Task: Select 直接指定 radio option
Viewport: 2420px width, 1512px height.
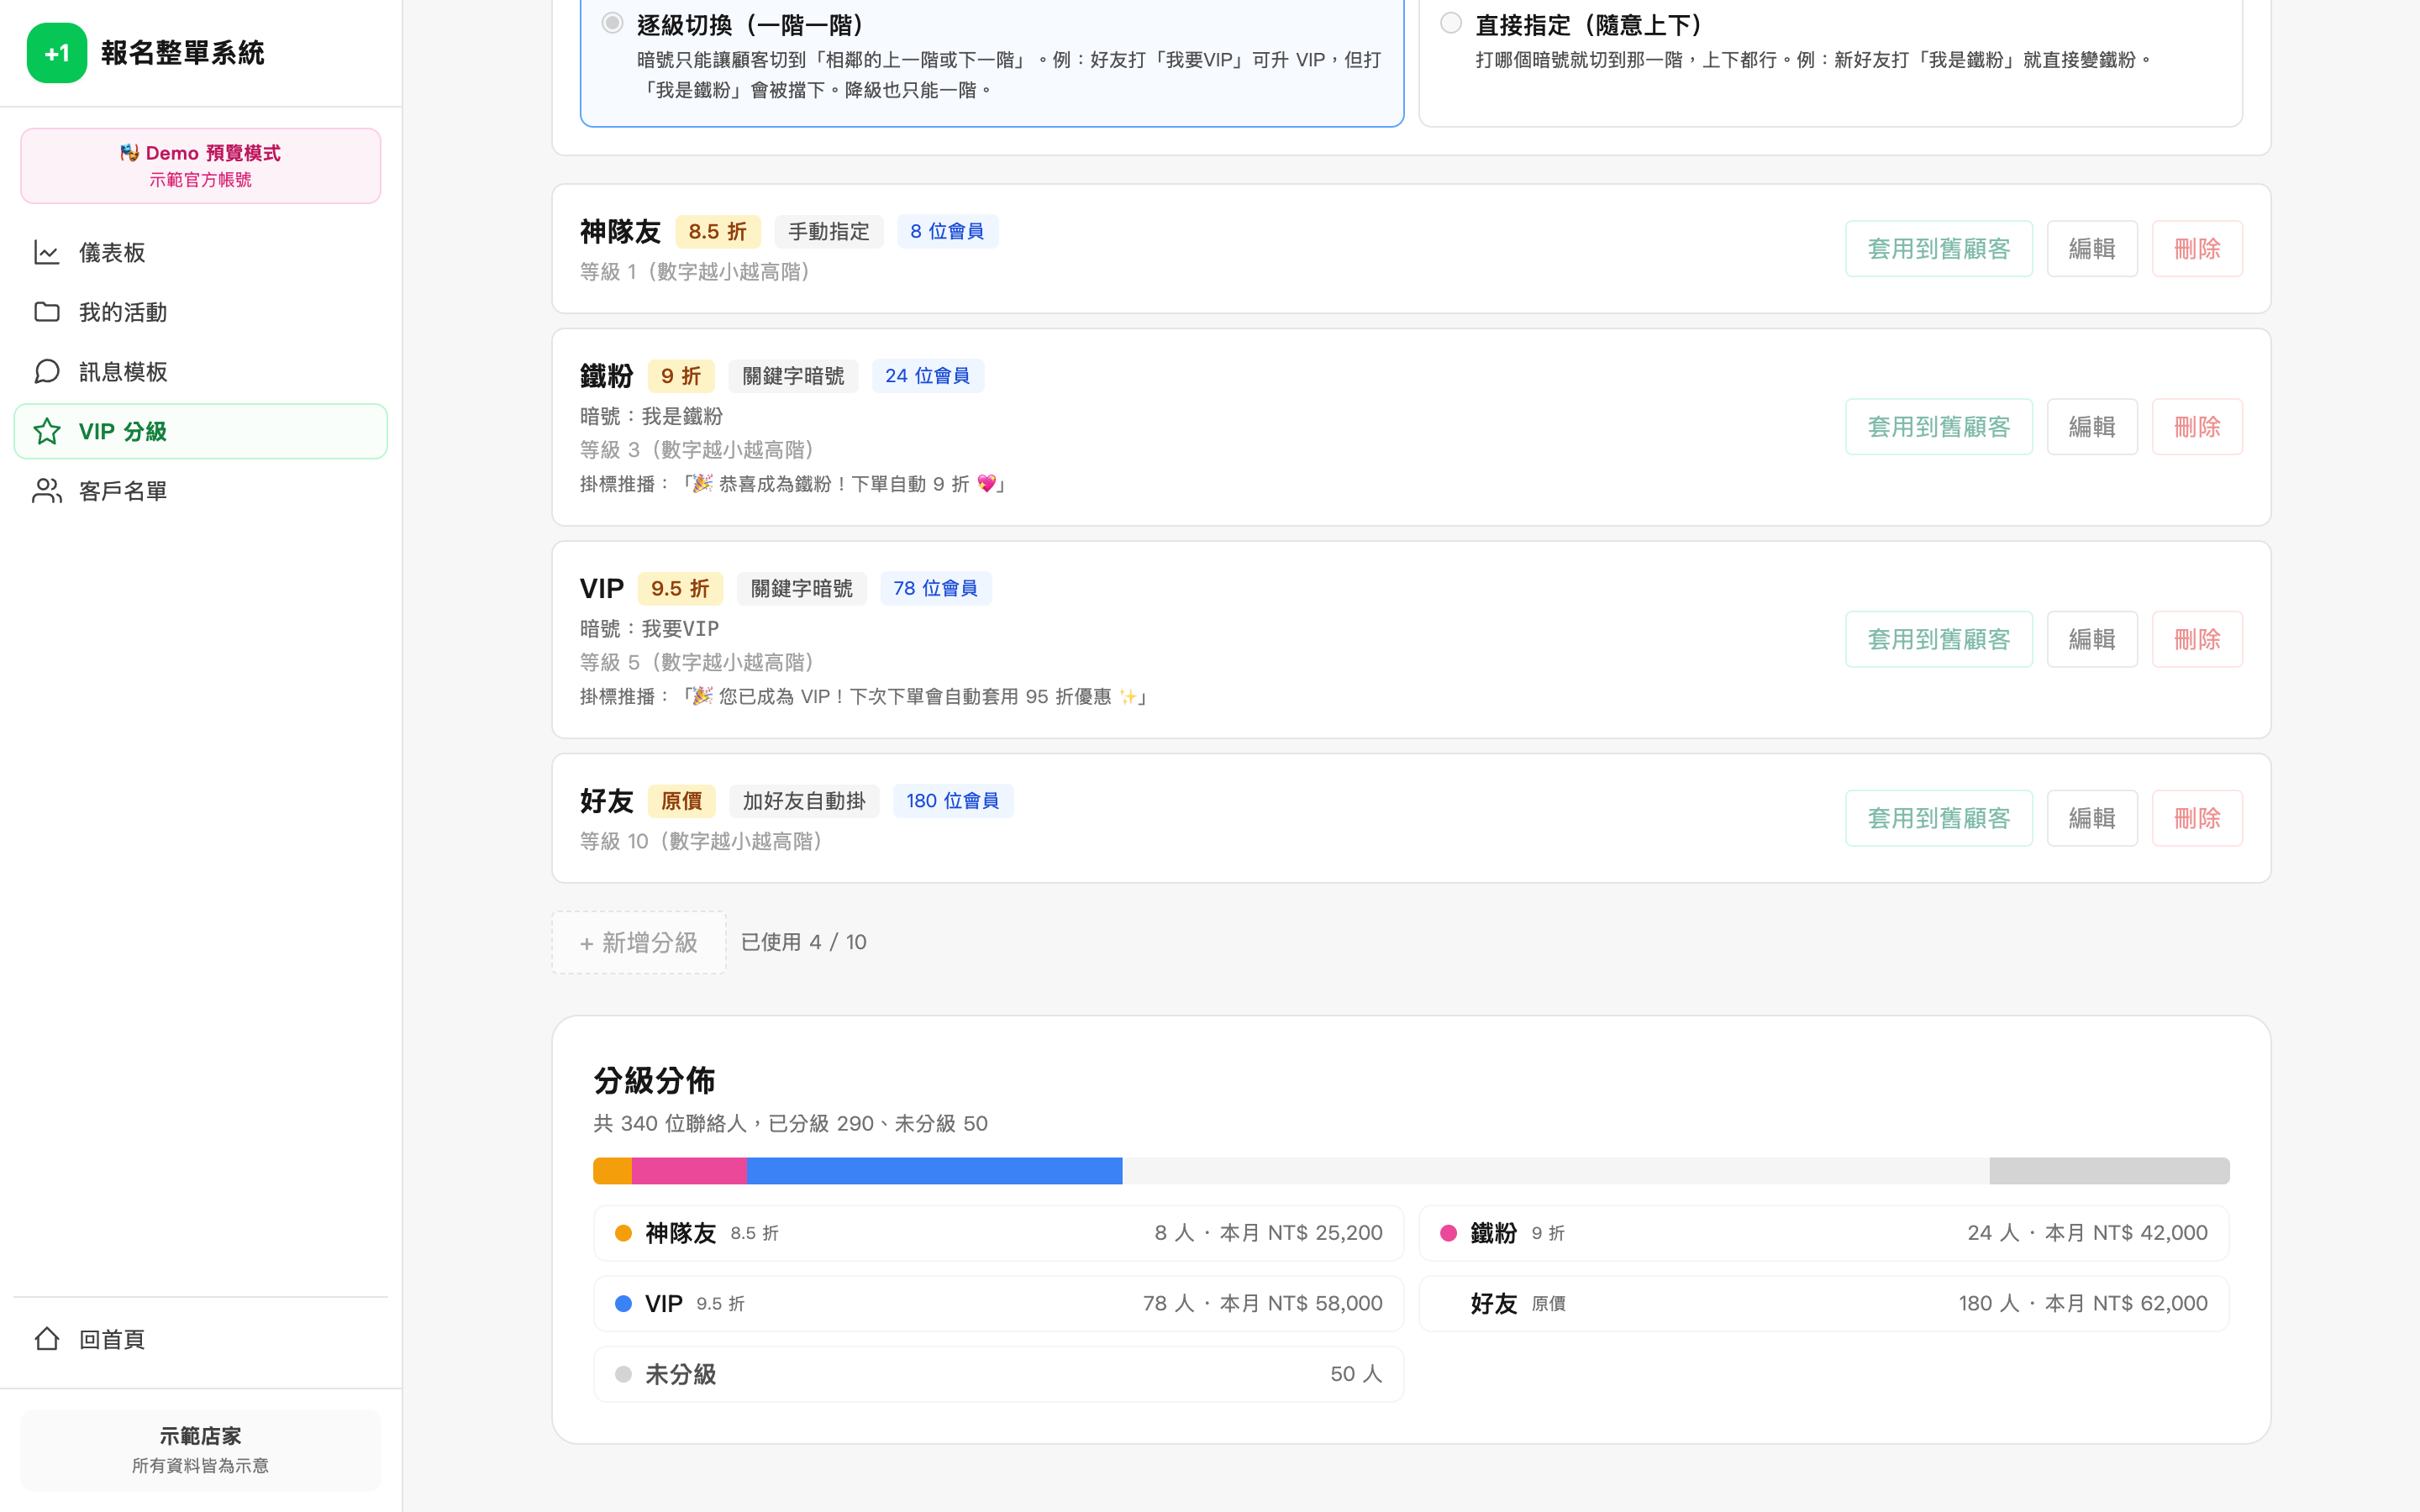Action: (1451, 23)
